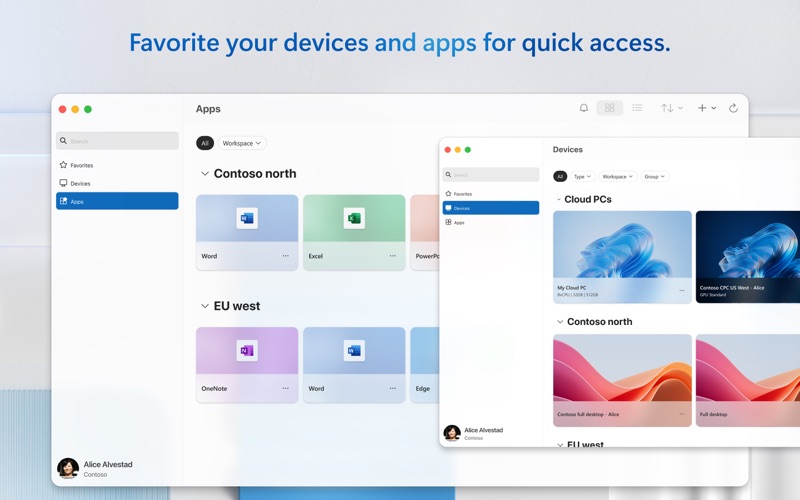
Task: Open Favorites in Apps window sidebar
Action: [x=117, y=165]
